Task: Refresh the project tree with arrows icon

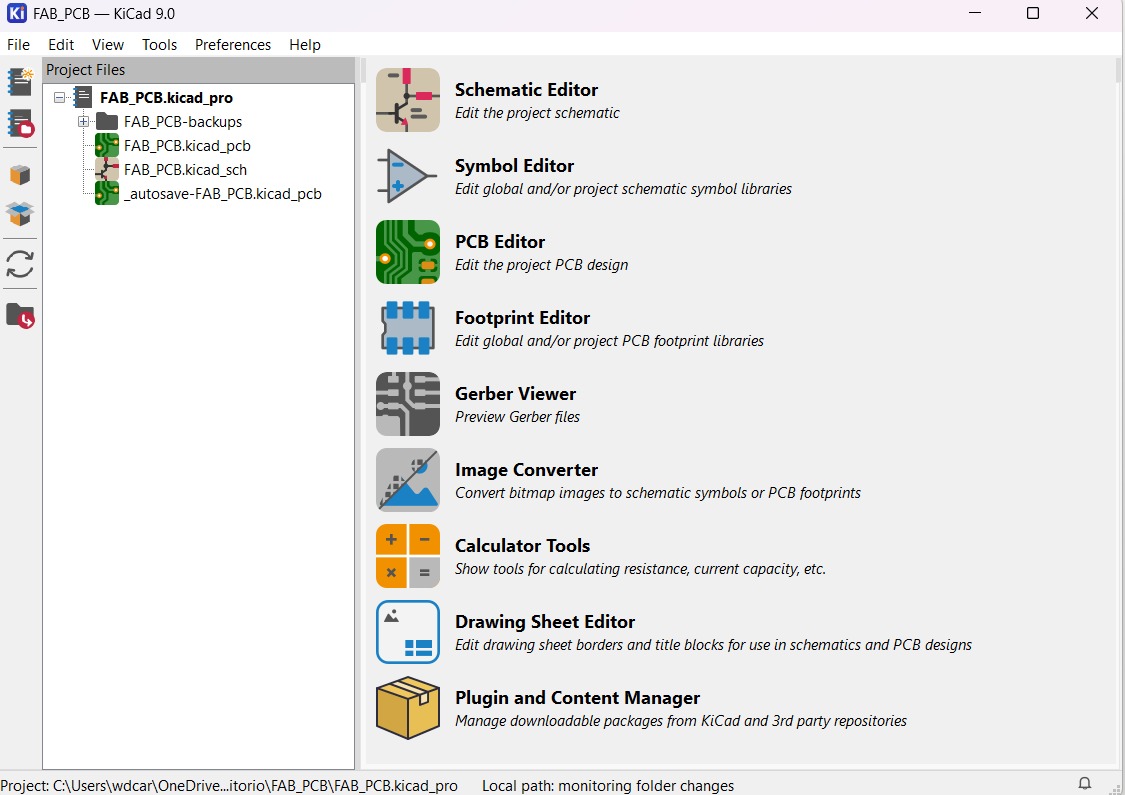Action: pyautogui.click(x=21, y=264)
